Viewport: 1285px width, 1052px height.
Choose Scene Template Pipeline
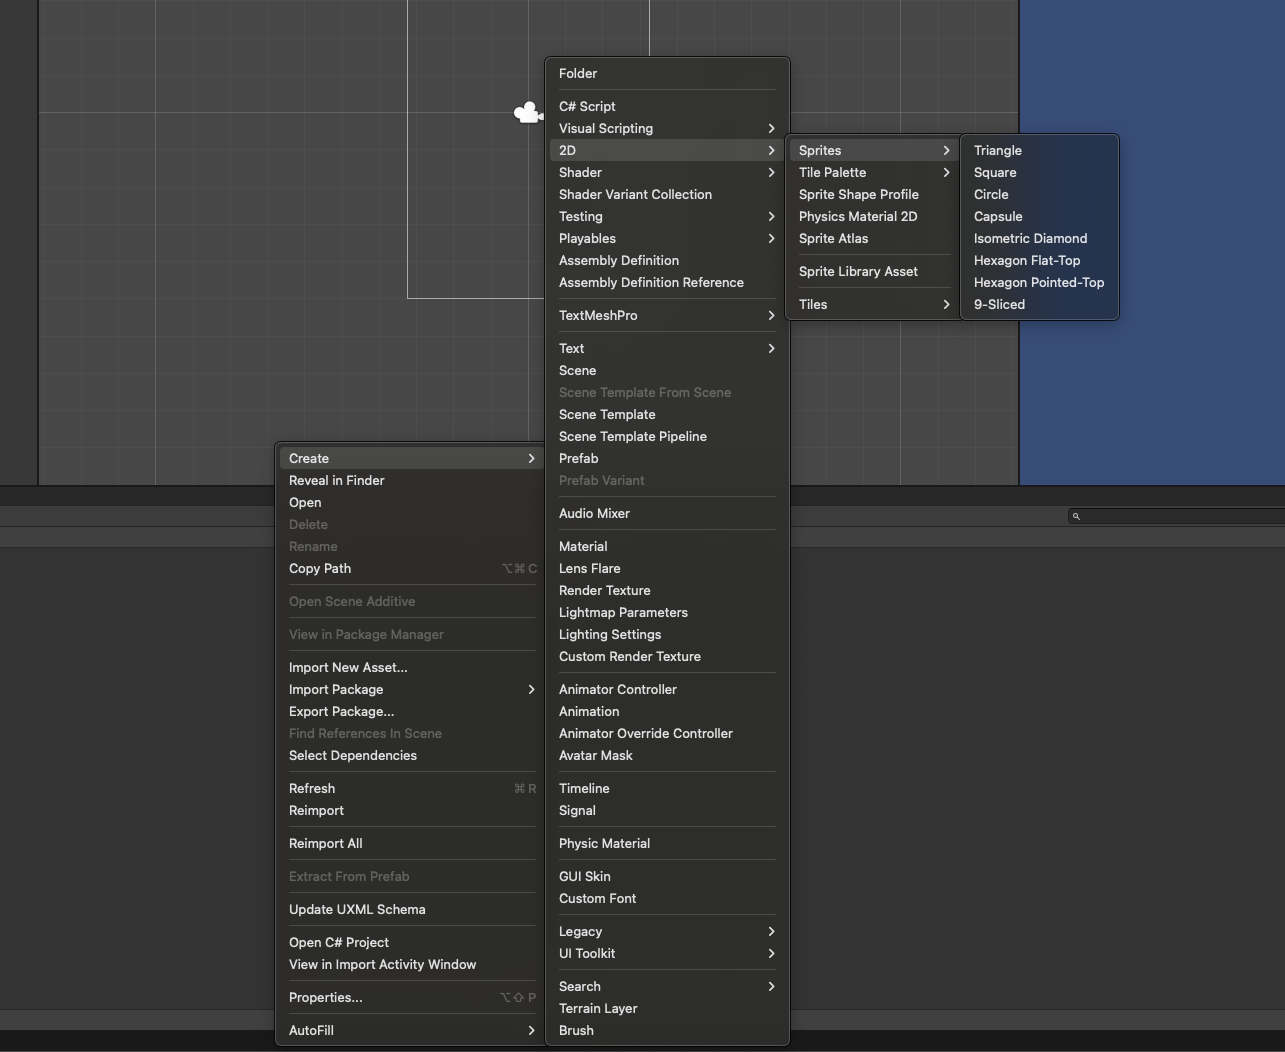pos(667,436)
